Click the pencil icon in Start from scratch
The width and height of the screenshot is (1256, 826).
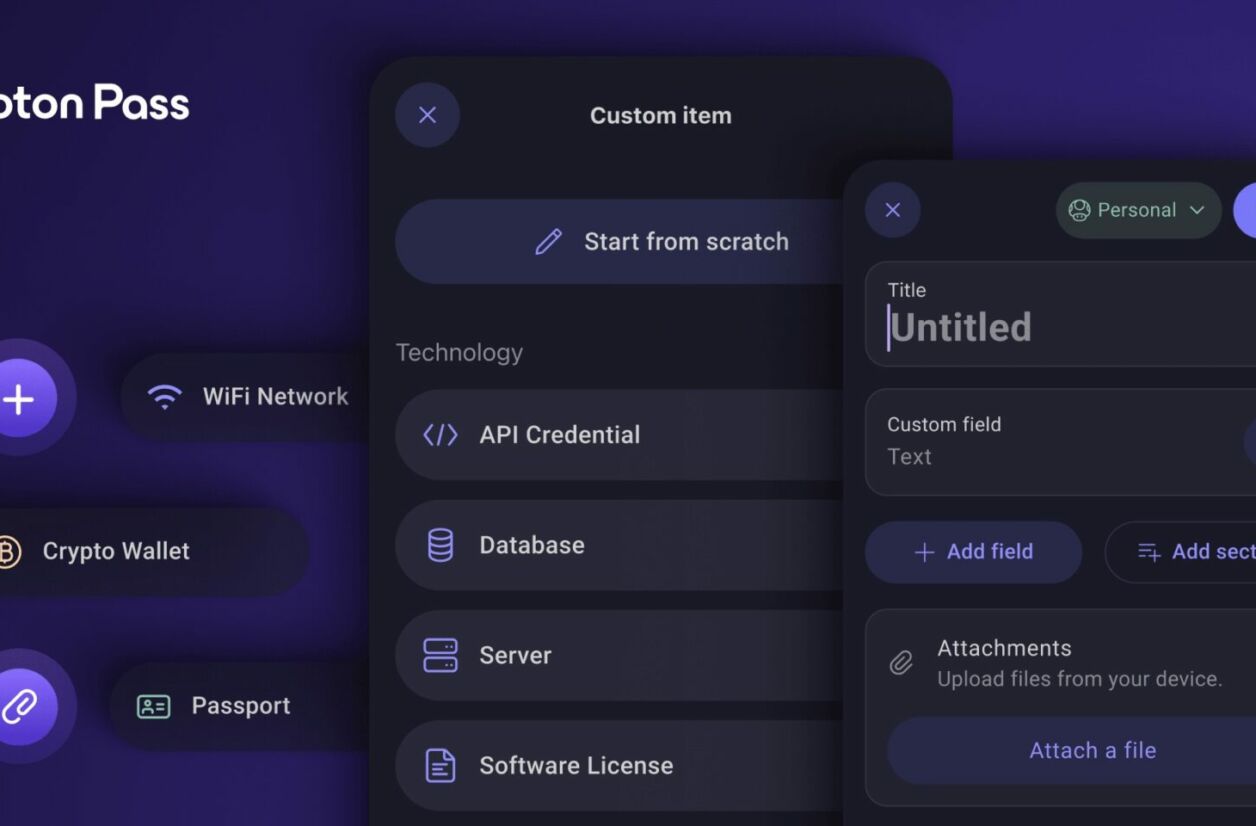click(548, 242)
